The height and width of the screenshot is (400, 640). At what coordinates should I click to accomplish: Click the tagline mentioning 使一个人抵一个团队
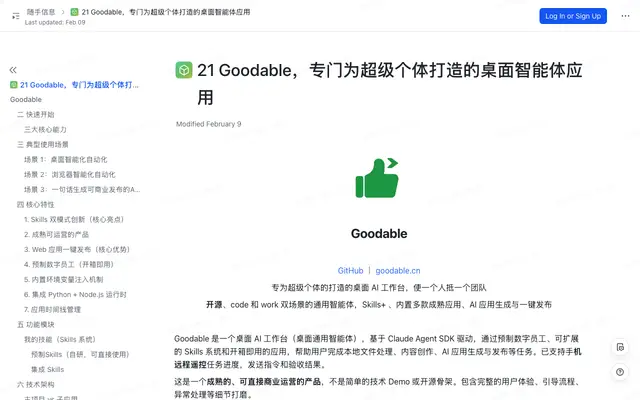[x=379, y=288]
